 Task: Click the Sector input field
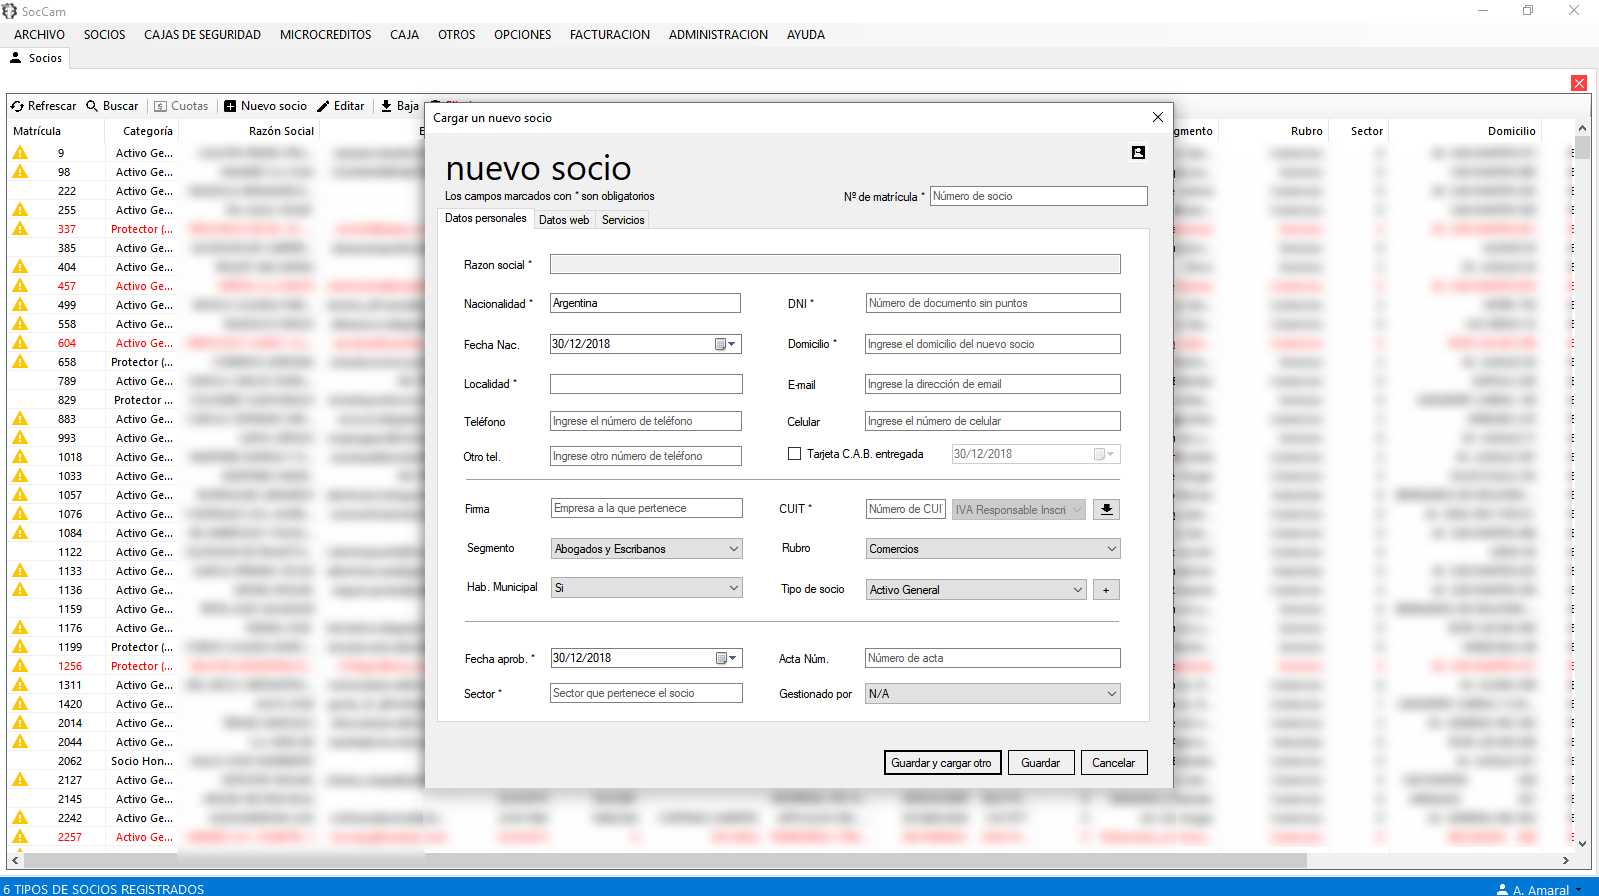(x=647, y=693)
